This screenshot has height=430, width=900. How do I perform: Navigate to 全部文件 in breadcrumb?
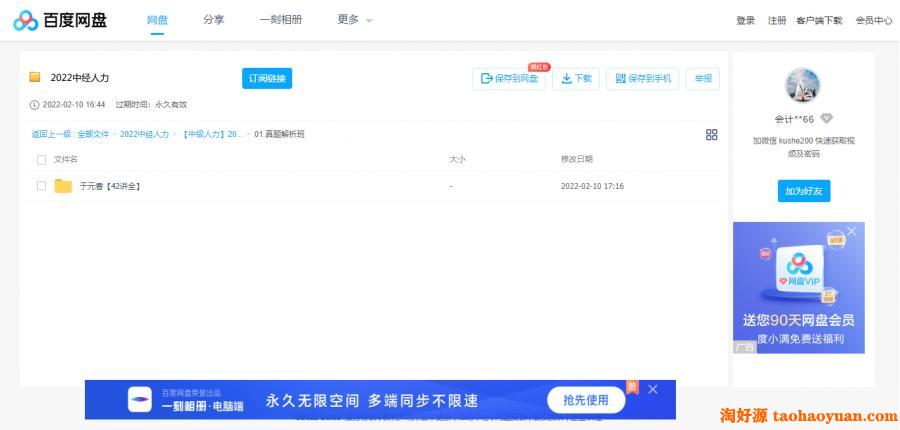[93, 134]
